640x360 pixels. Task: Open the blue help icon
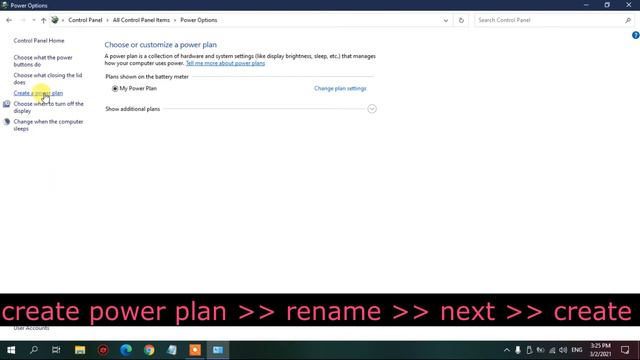coord(636,36)
